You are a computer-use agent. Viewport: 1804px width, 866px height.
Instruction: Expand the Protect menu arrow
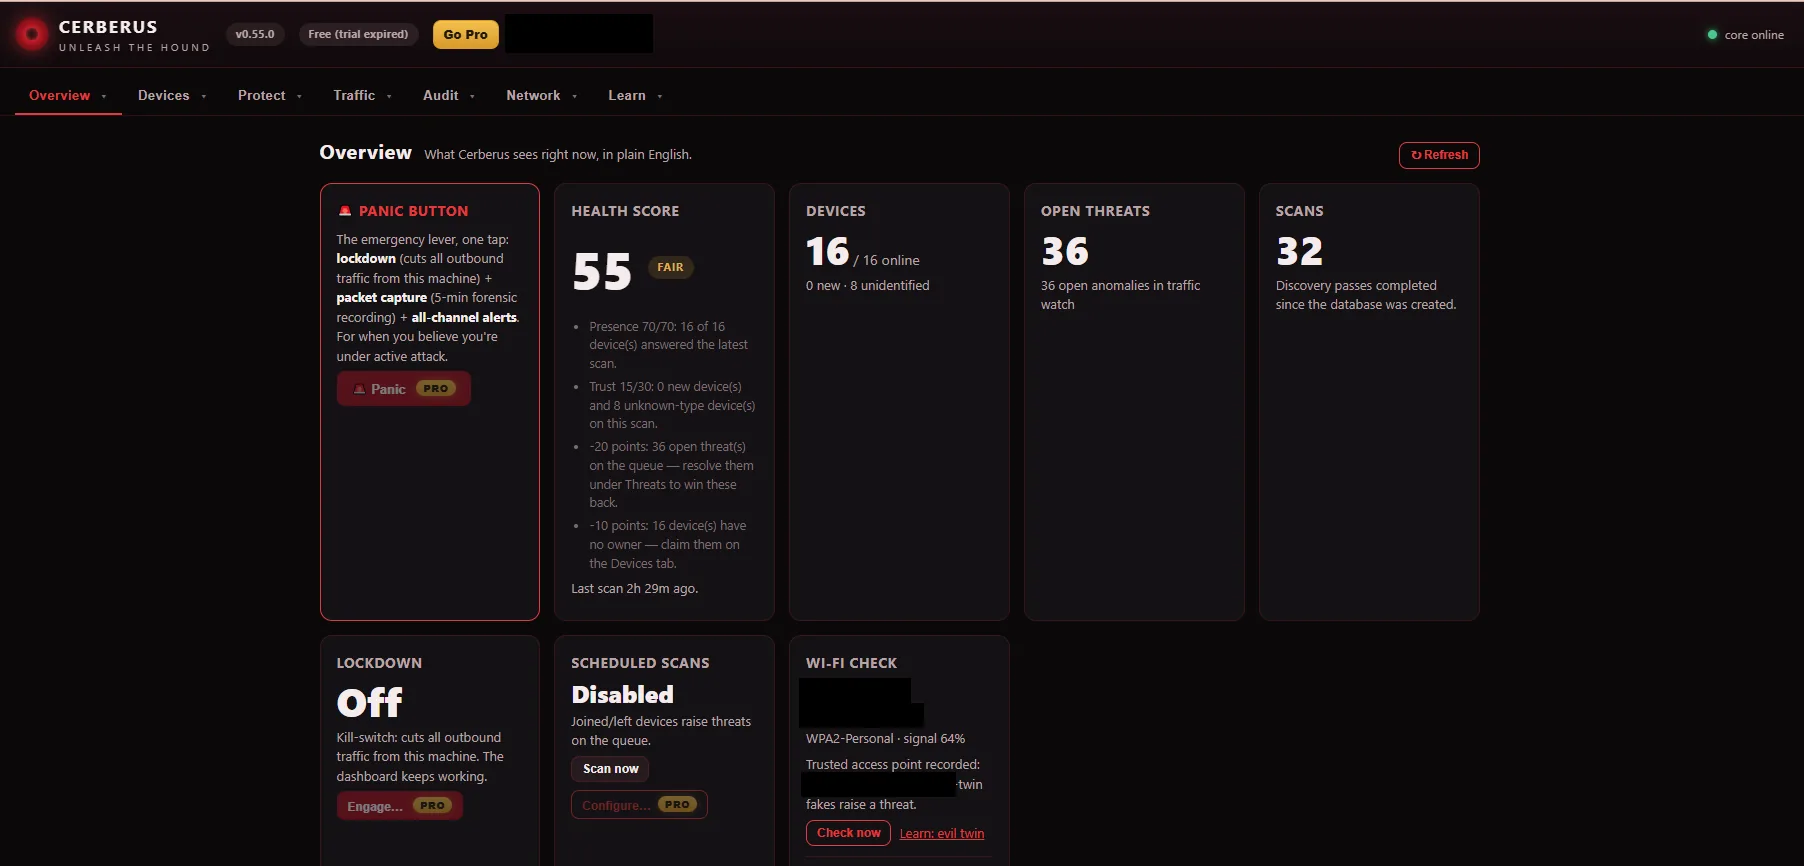299,97
